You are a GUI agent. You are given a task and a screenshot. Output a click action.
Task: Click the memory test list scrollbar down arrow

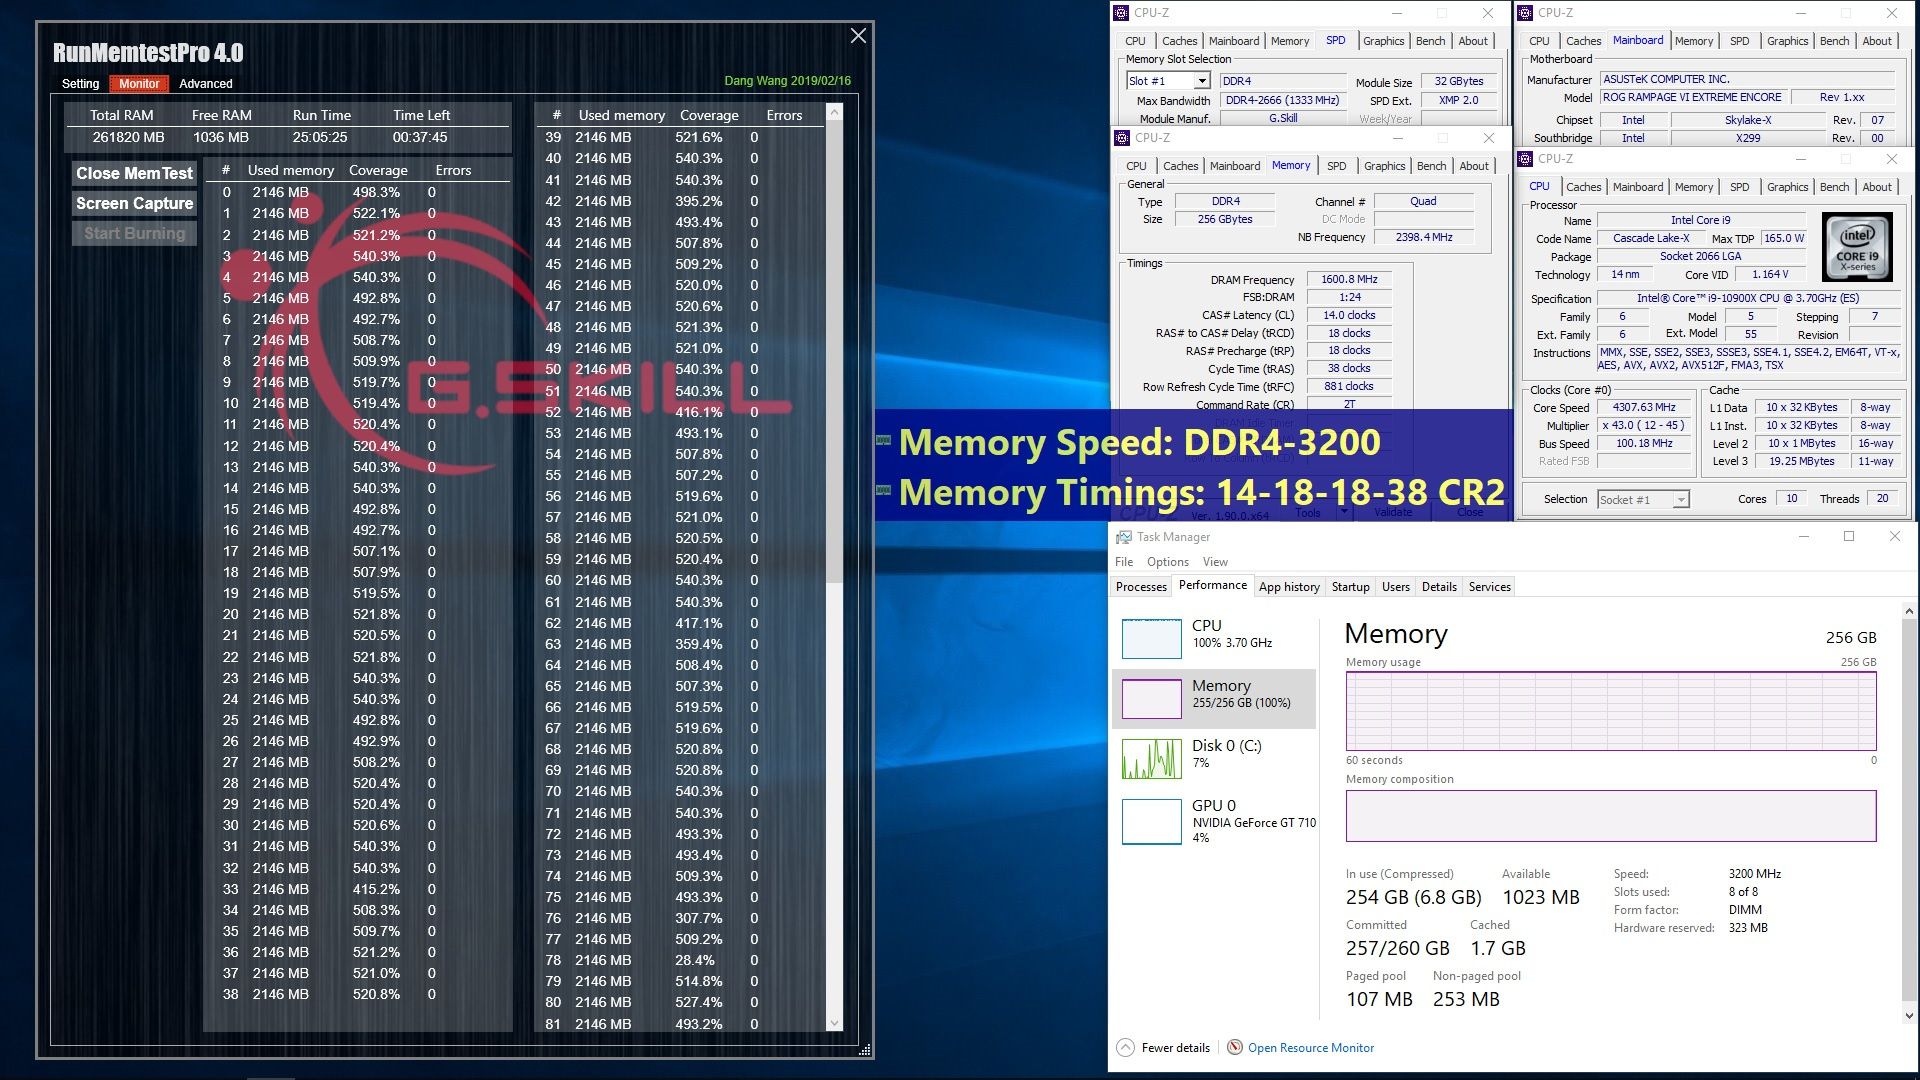pyautogui.click(x=834, y=1023)
